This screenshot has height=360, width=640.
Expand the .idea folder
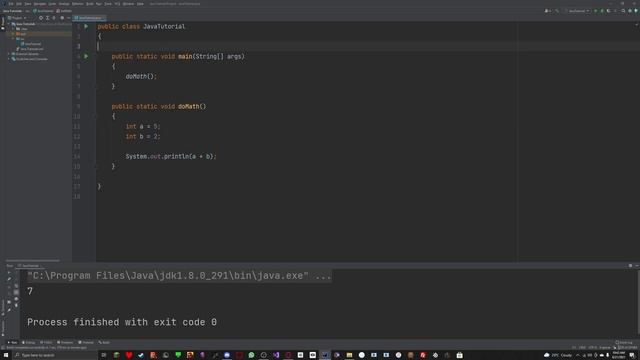[14, 29]
